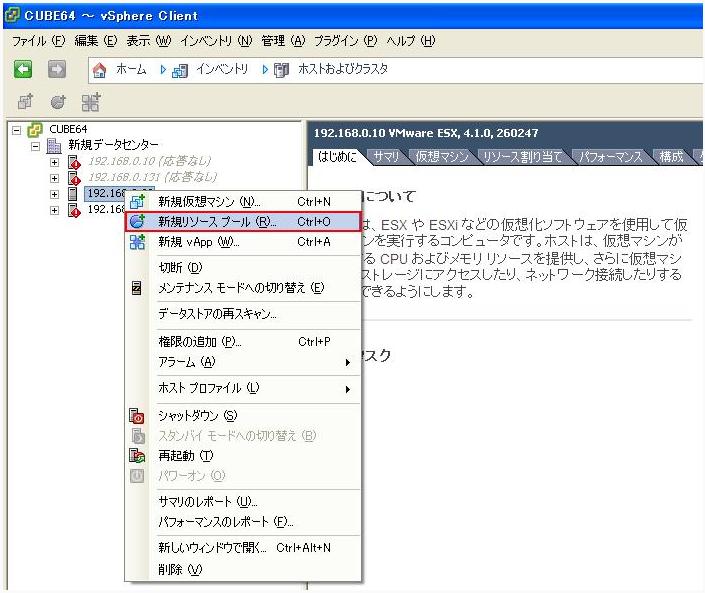
Task: Open the 編集 (E) menu
Action: [x=95, y=41]
